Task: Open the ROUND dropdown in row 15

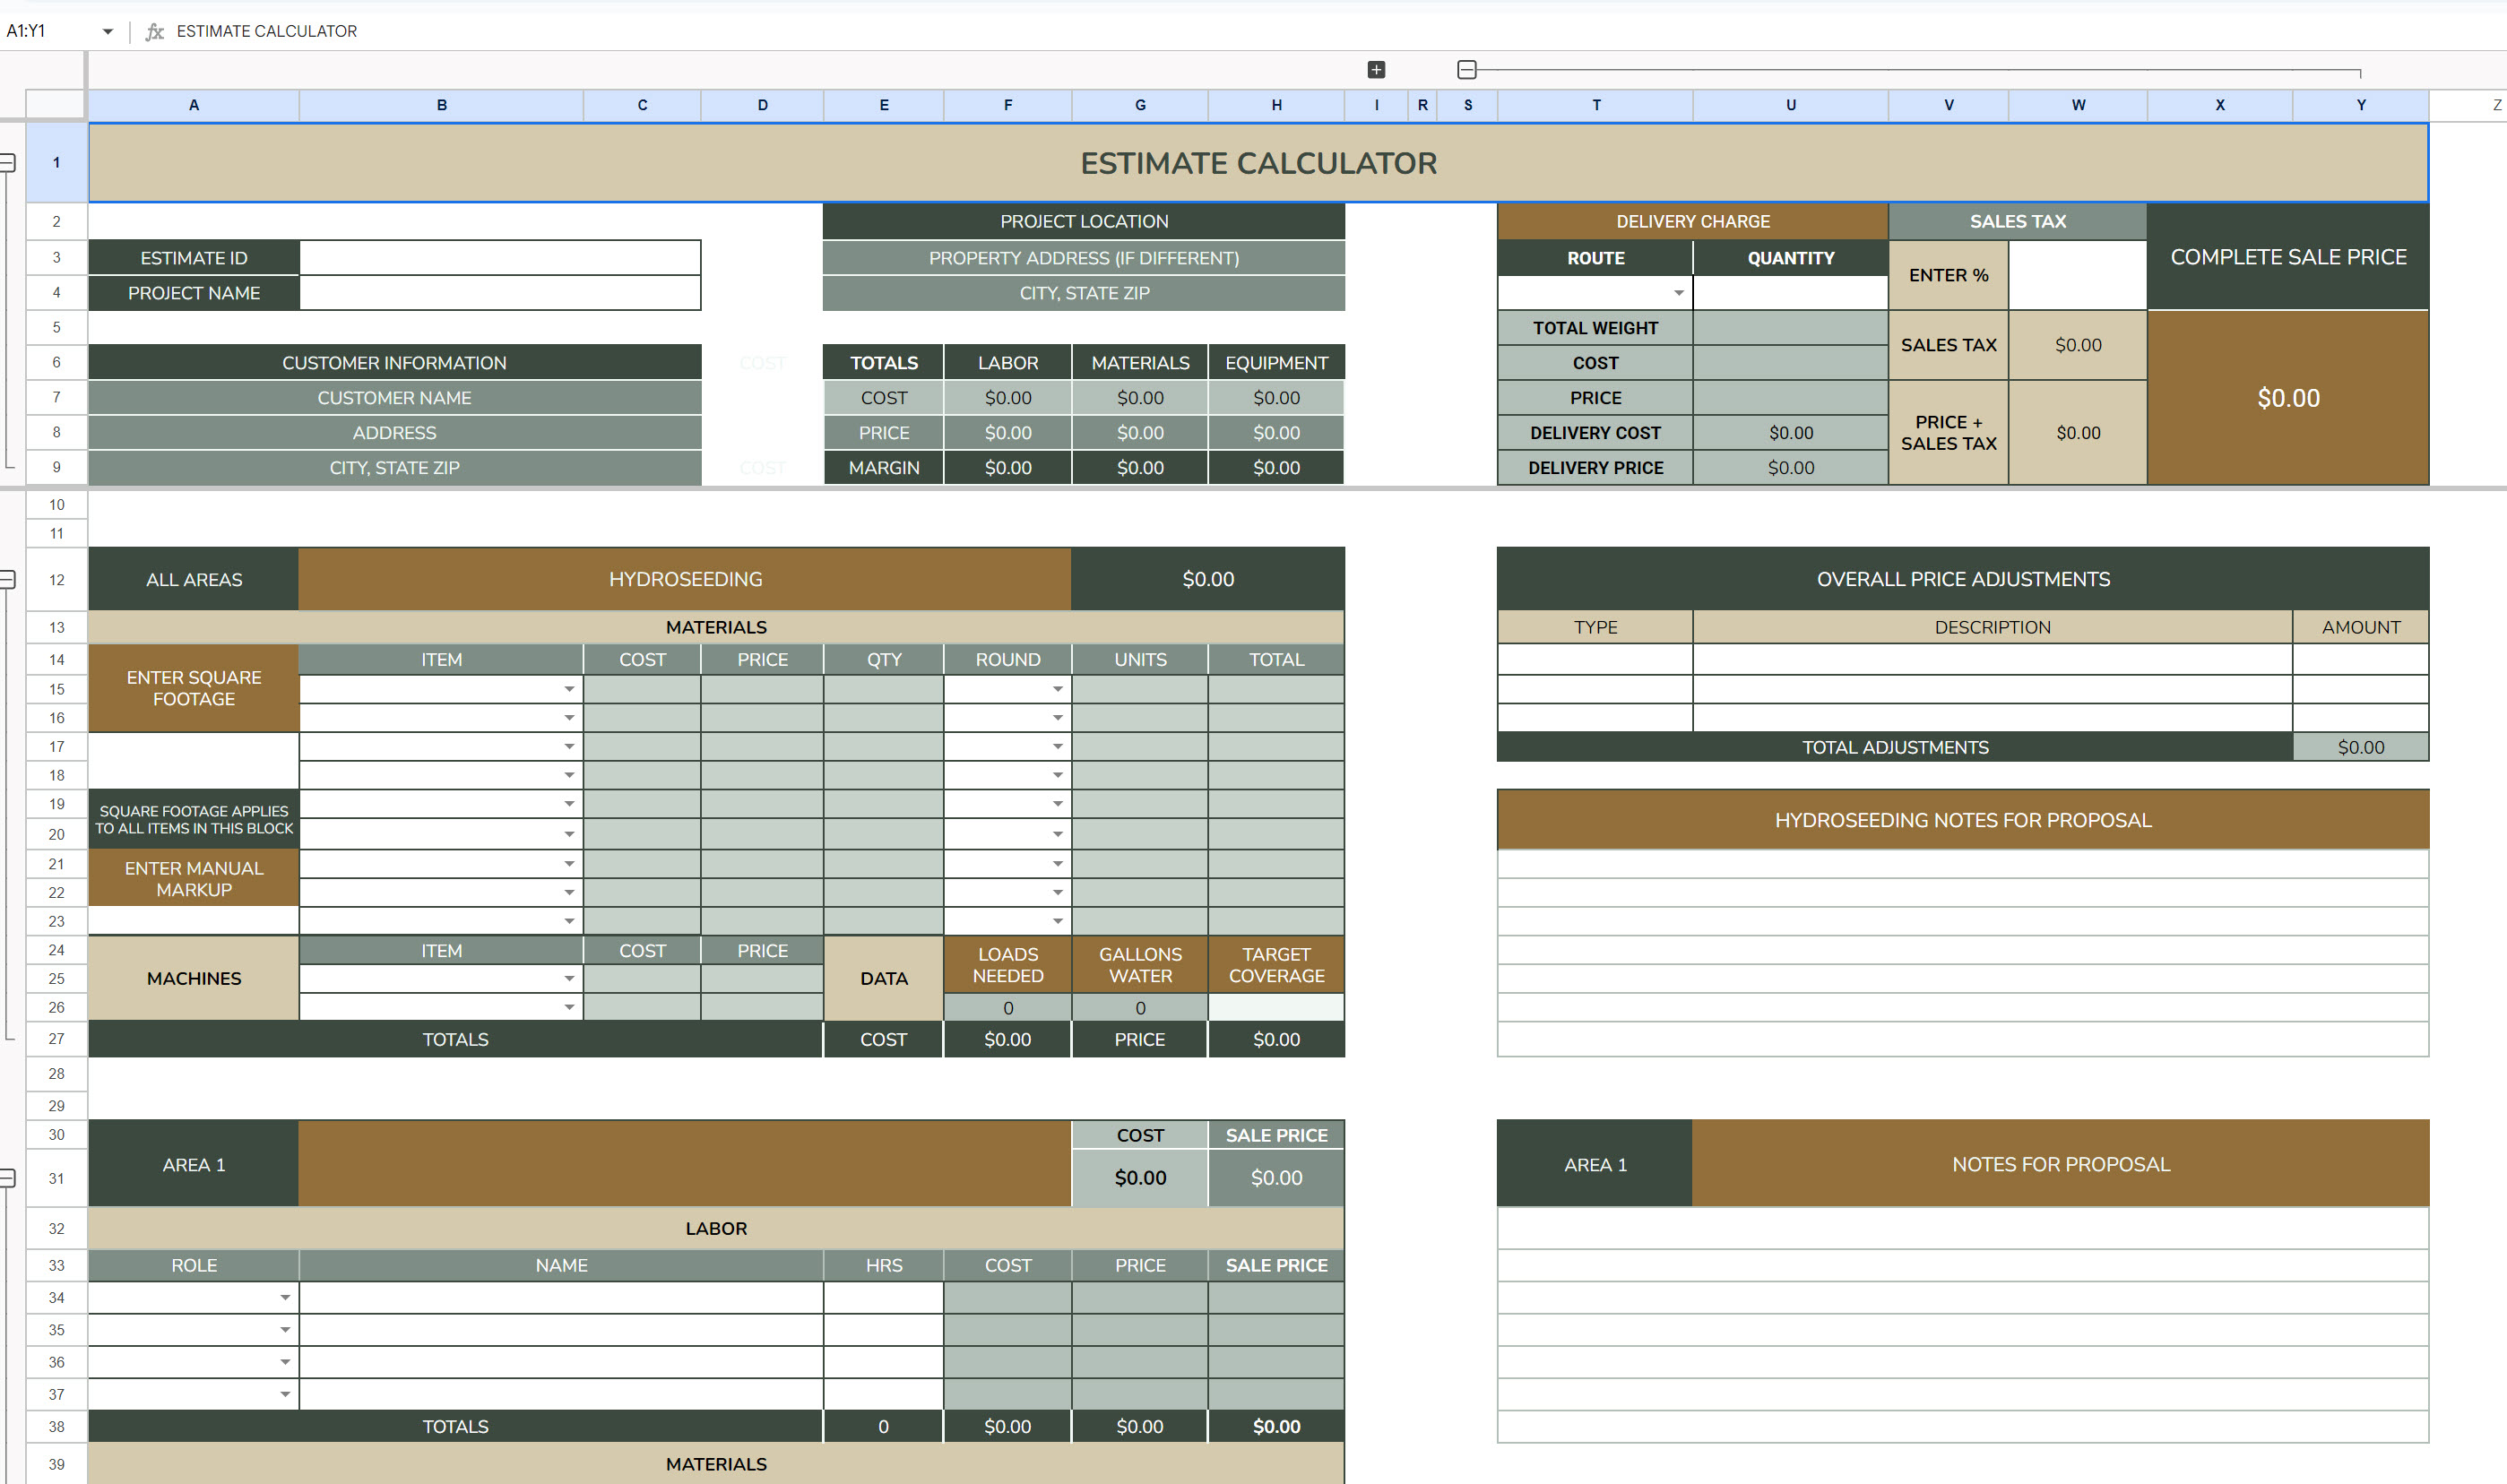Action: tap(1057, 689)
